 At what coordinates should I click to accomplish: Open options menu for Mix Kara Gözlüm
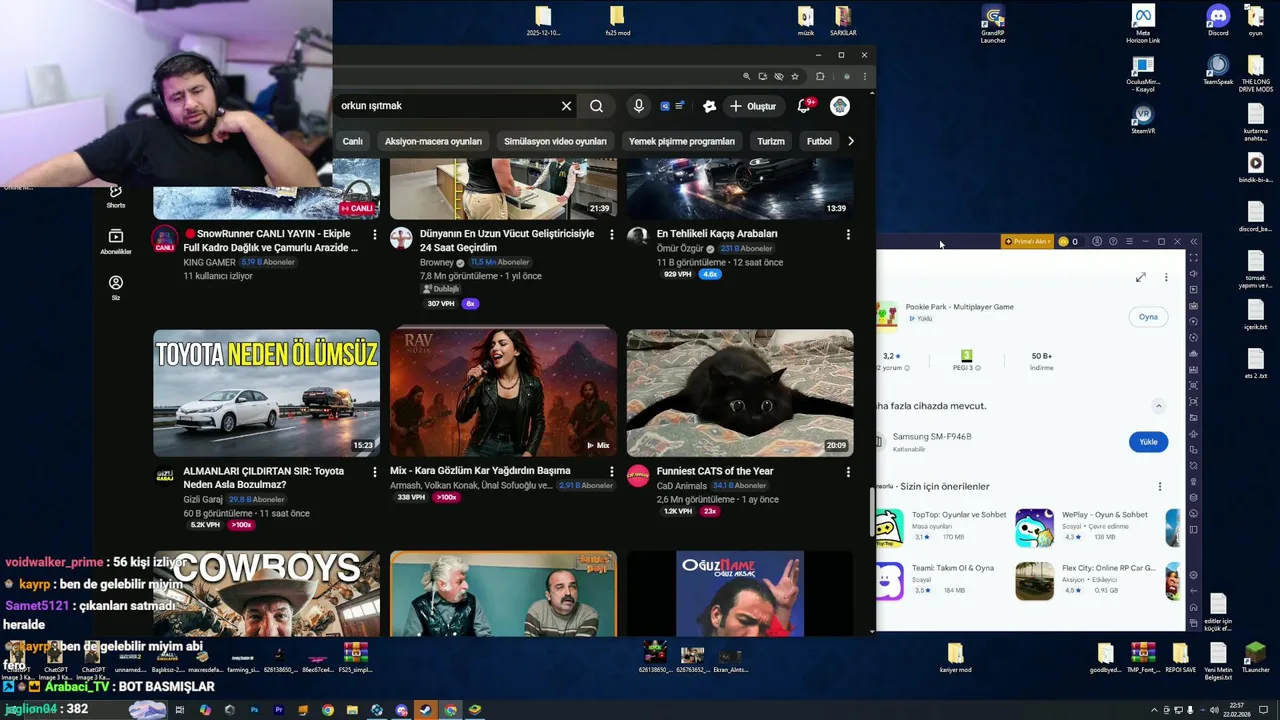click(x=612, y=472)
